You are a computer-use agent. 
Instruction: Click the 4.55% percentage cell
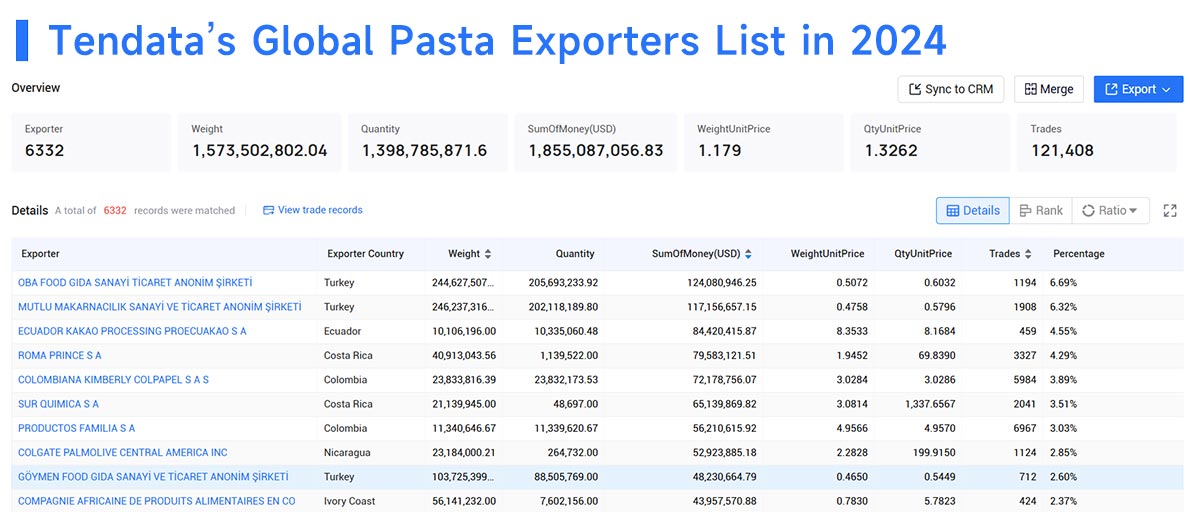click(x=1063, y=331)
